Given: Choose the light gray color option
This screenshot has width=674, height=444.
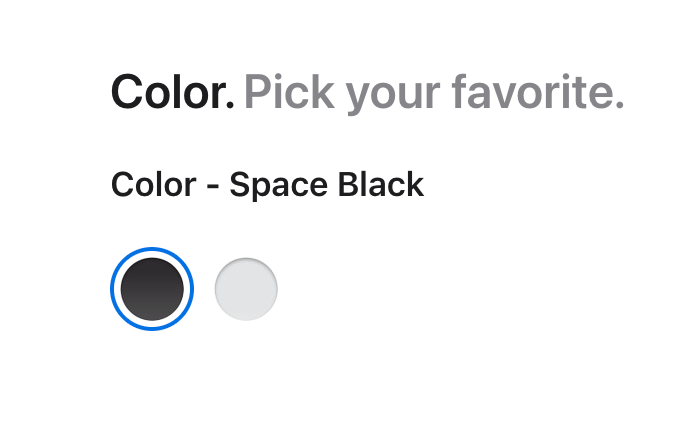Looking at the screenshot, I should click(x=246, y=289).
